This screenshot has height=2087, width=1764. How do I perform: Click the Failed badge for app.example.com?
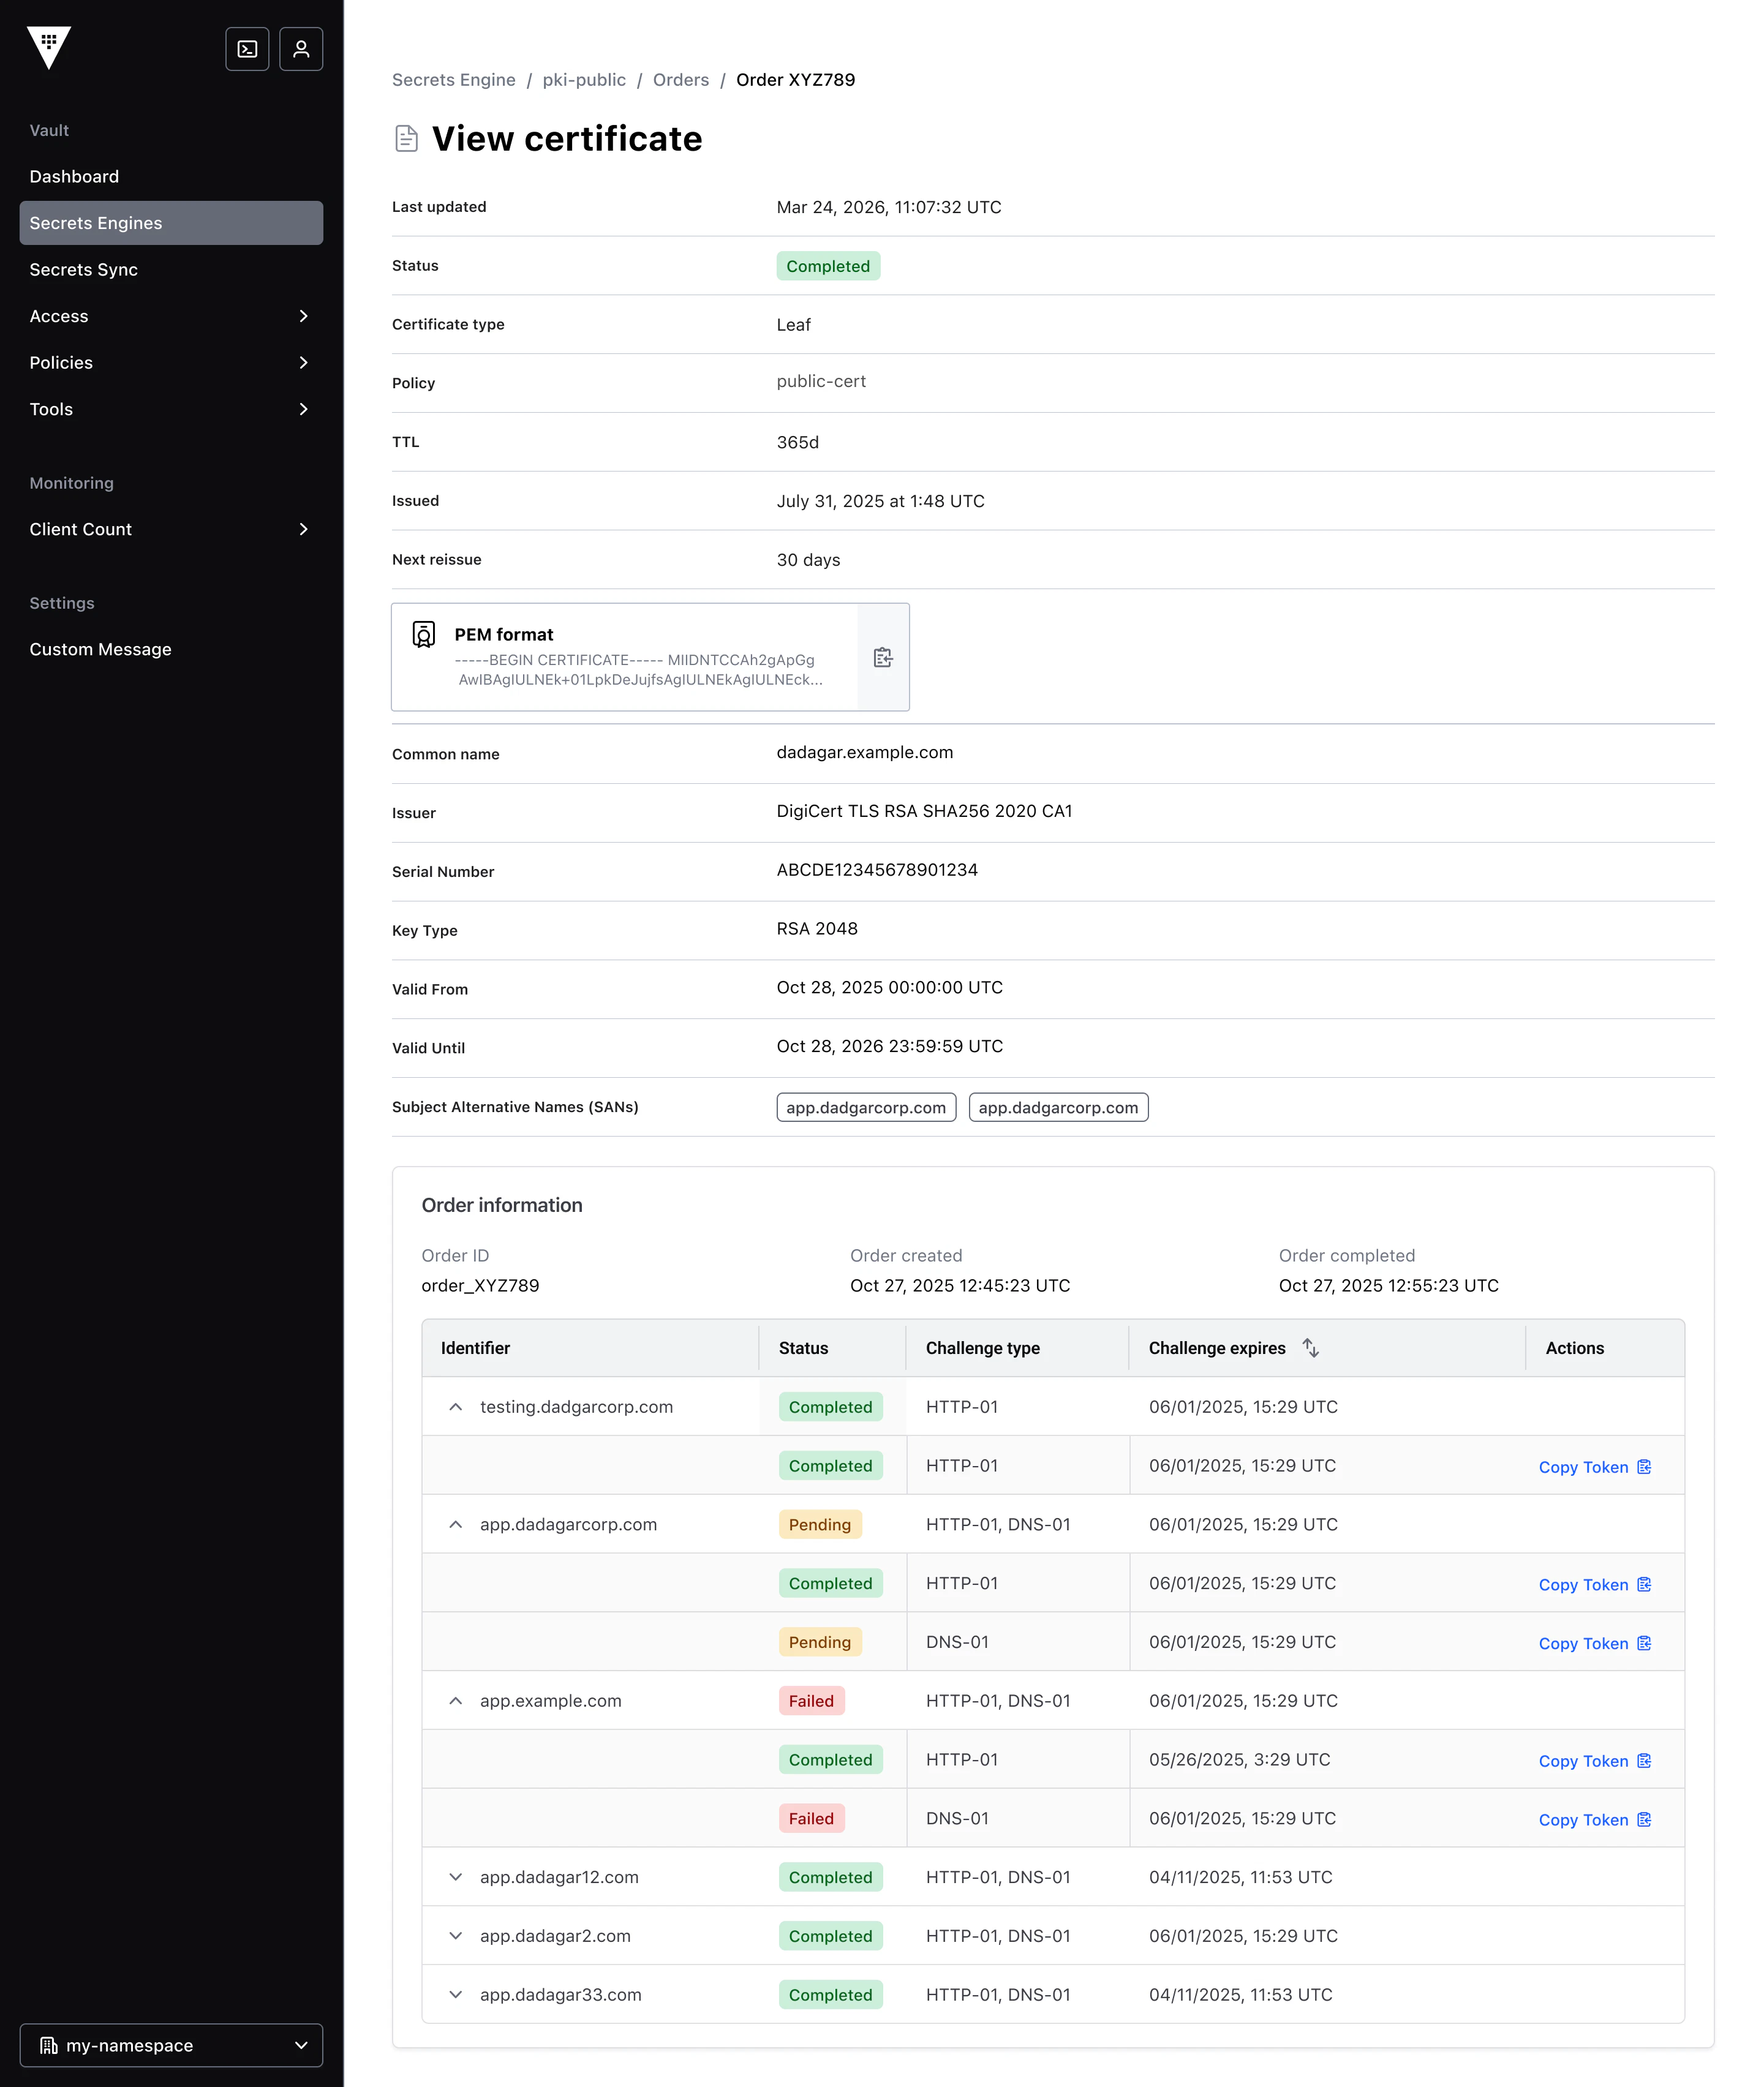point(811,1701)
